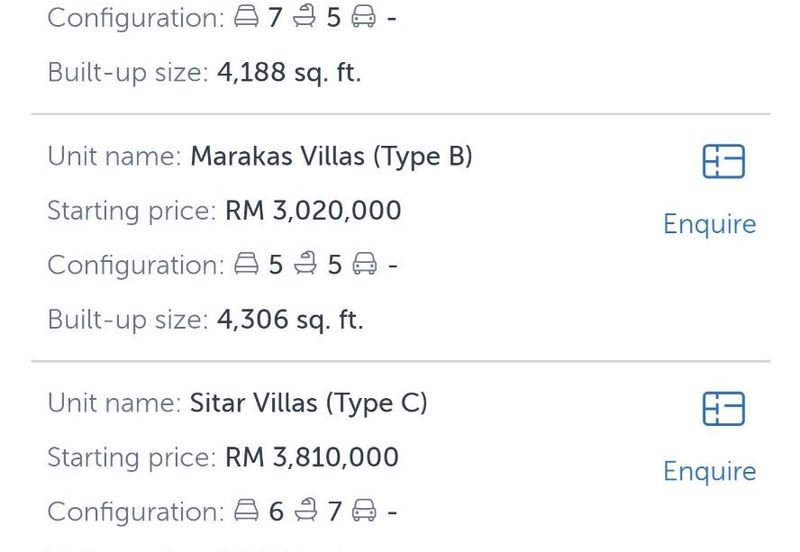Click the bathtub icon in Sitar Villas configuration
Screen dimensions: 800x552
point(306,512)
